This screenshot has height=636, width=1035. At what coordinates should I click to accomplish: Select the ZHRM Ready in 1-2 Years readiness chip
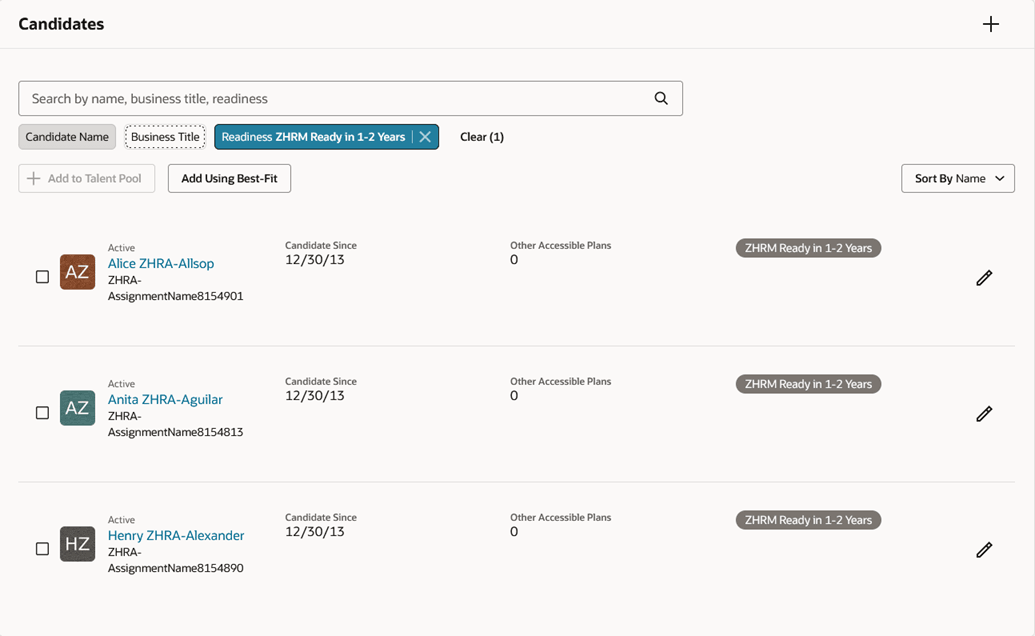click(x=318, y=136)
